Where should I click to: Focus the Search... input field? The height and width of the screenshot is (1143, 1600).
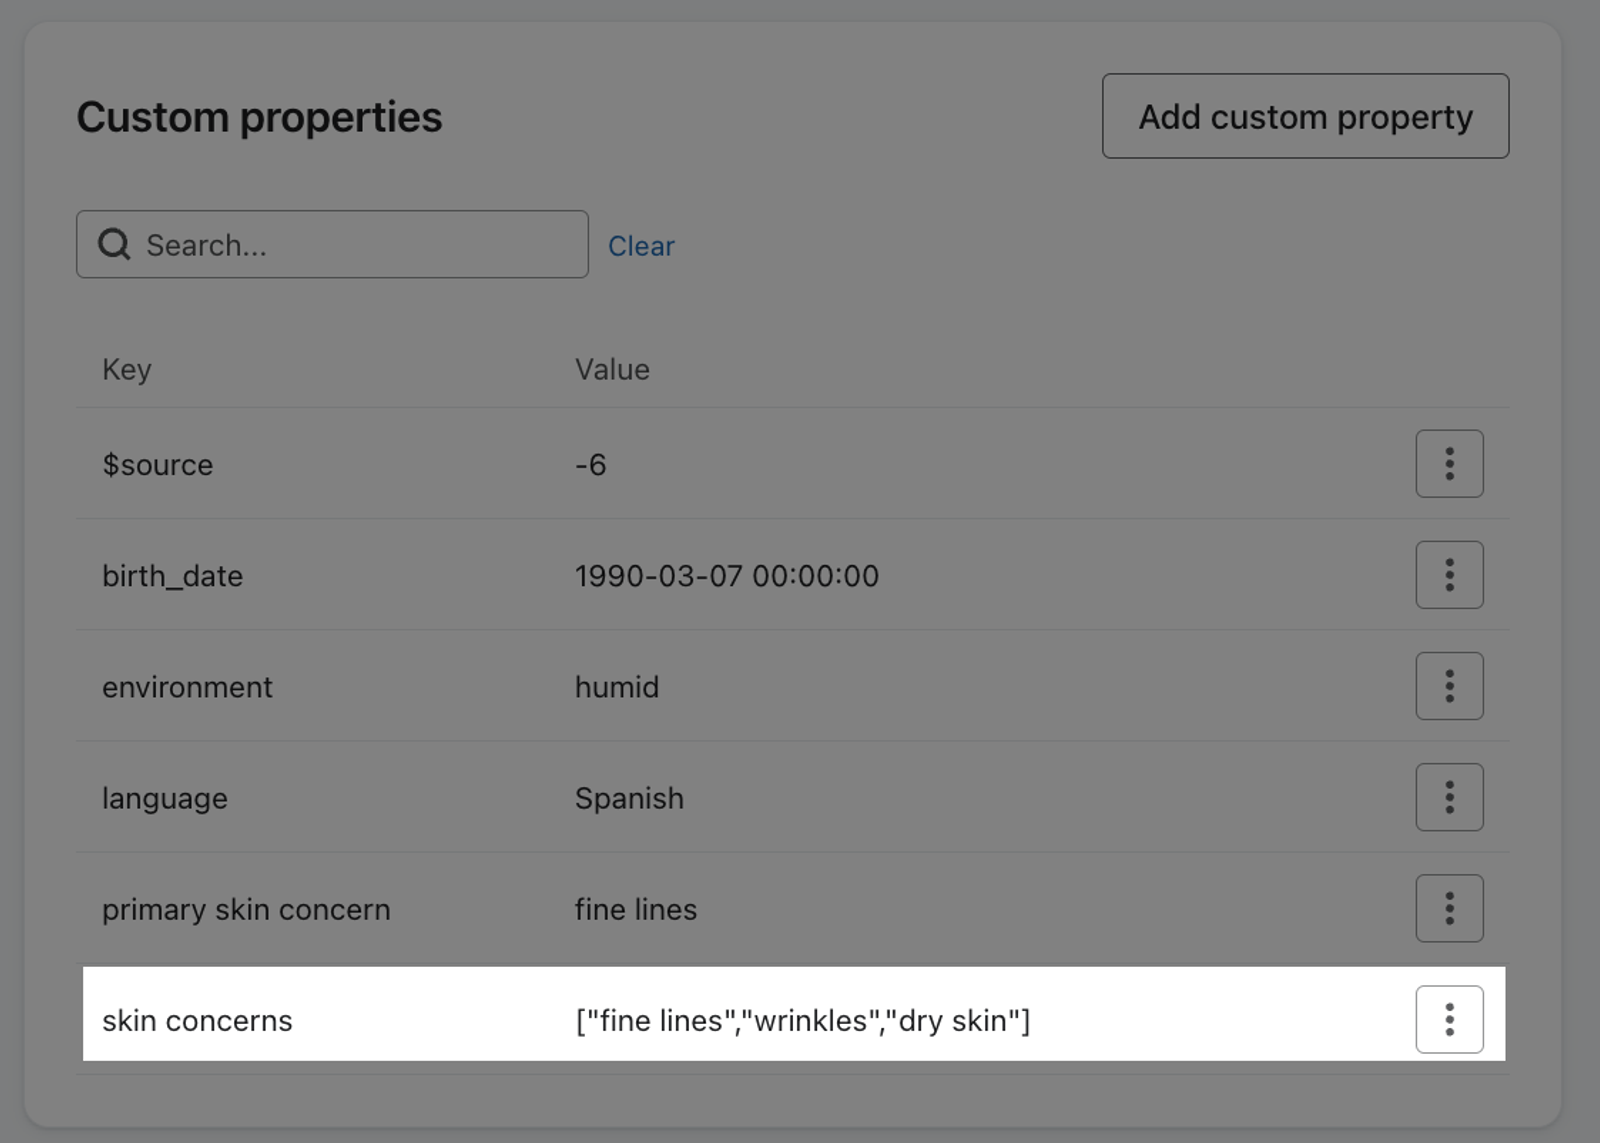[x=332, y=244]
